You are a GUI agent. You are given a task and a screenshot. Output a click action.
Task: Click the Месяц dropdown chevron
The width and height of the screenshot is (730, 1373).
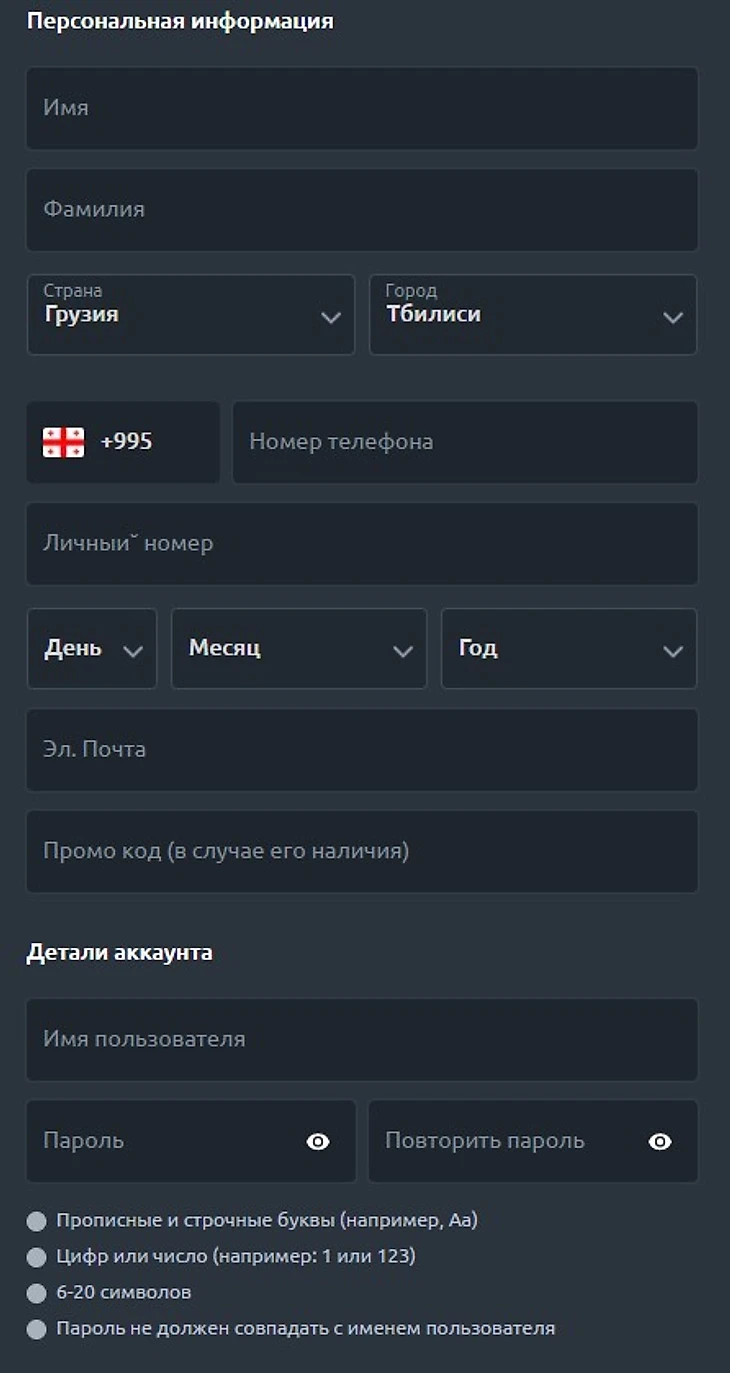[403, 651]
